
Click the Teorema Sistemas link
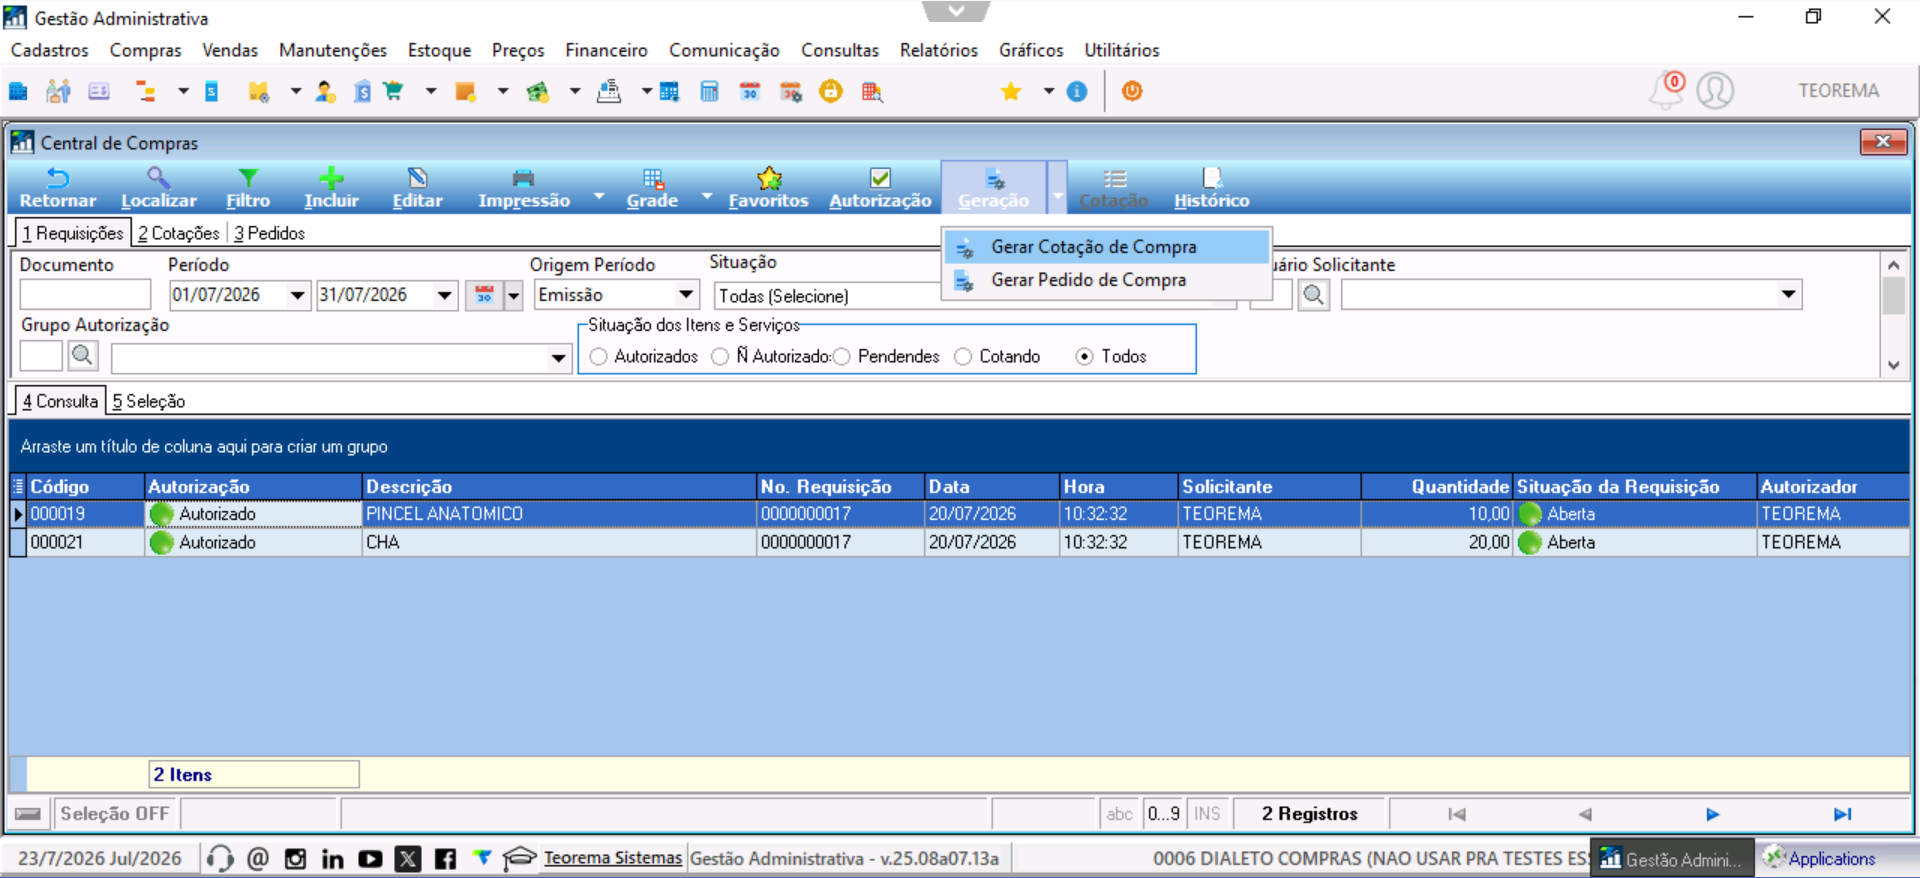click(x=613, y=858)
